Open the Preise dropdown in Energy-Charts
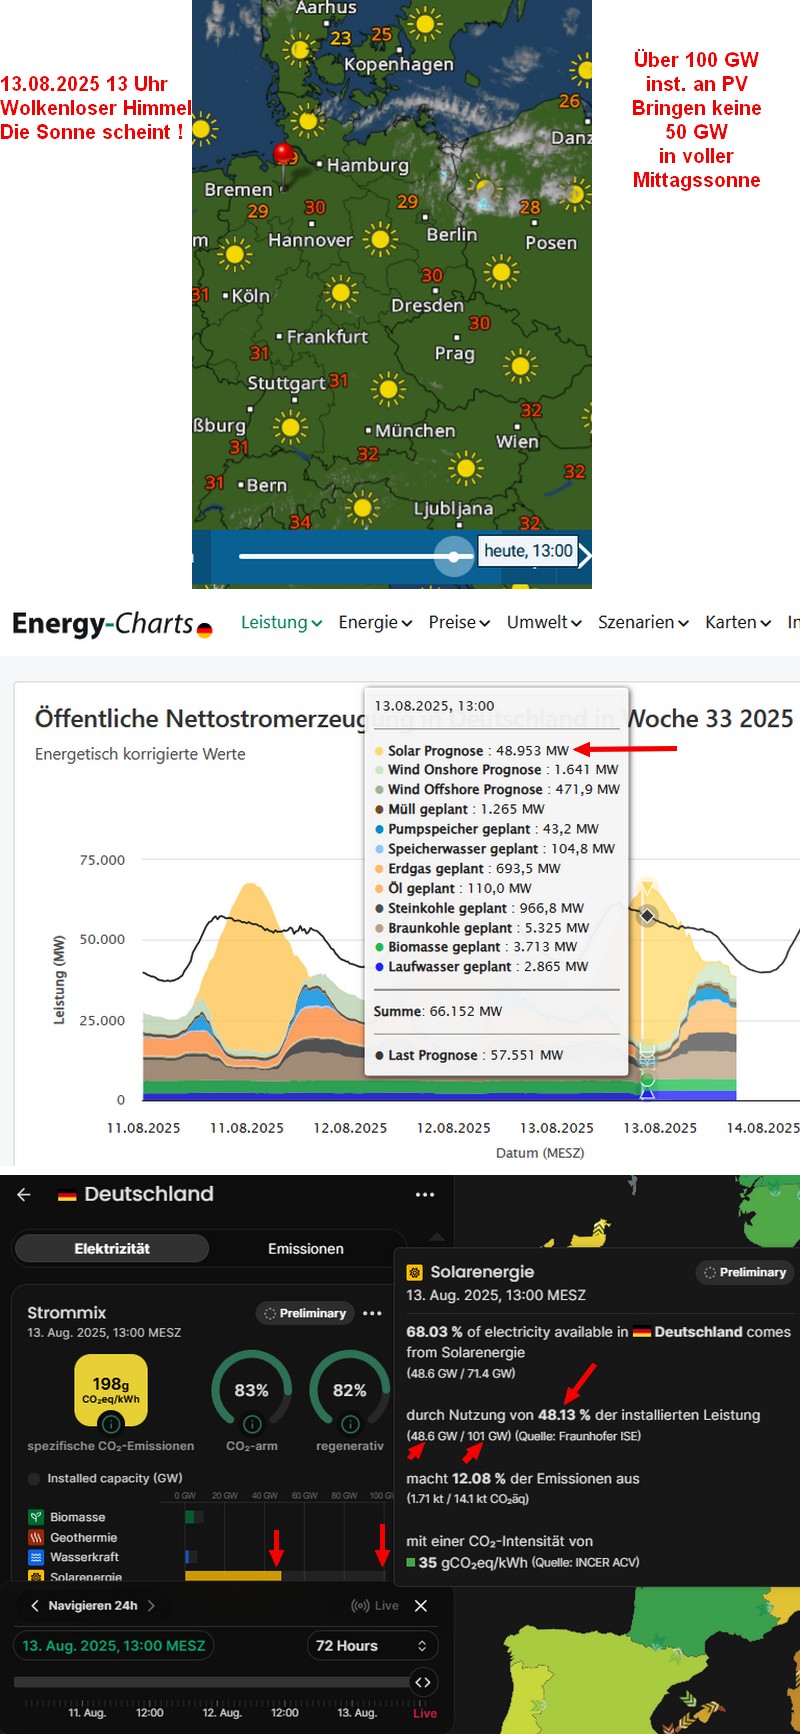Image resolution: width=800 pixels, height=1734 pixels. 459,622
